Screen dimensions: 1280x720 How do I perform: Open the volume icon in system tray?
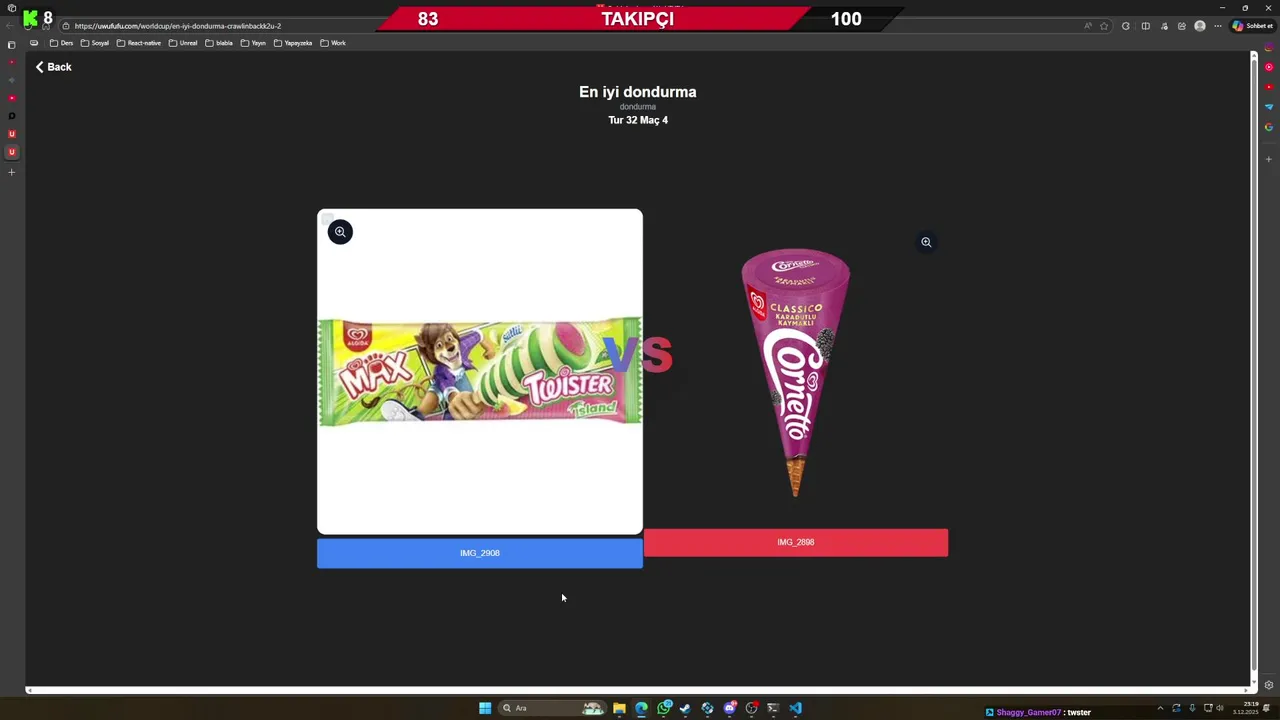[1221, 708]
